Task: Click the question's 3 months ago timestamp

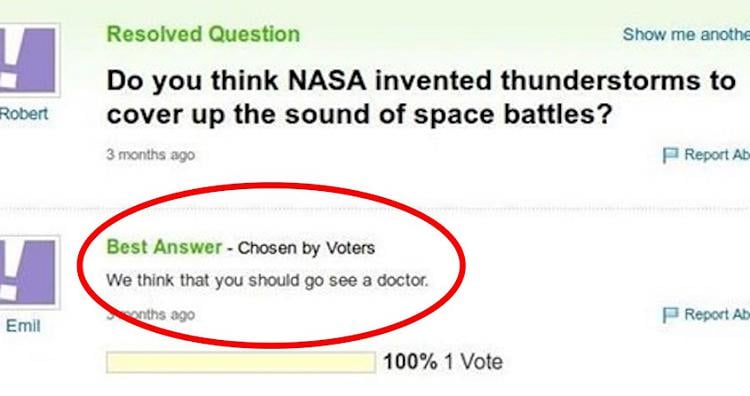Action: (151, 155)
